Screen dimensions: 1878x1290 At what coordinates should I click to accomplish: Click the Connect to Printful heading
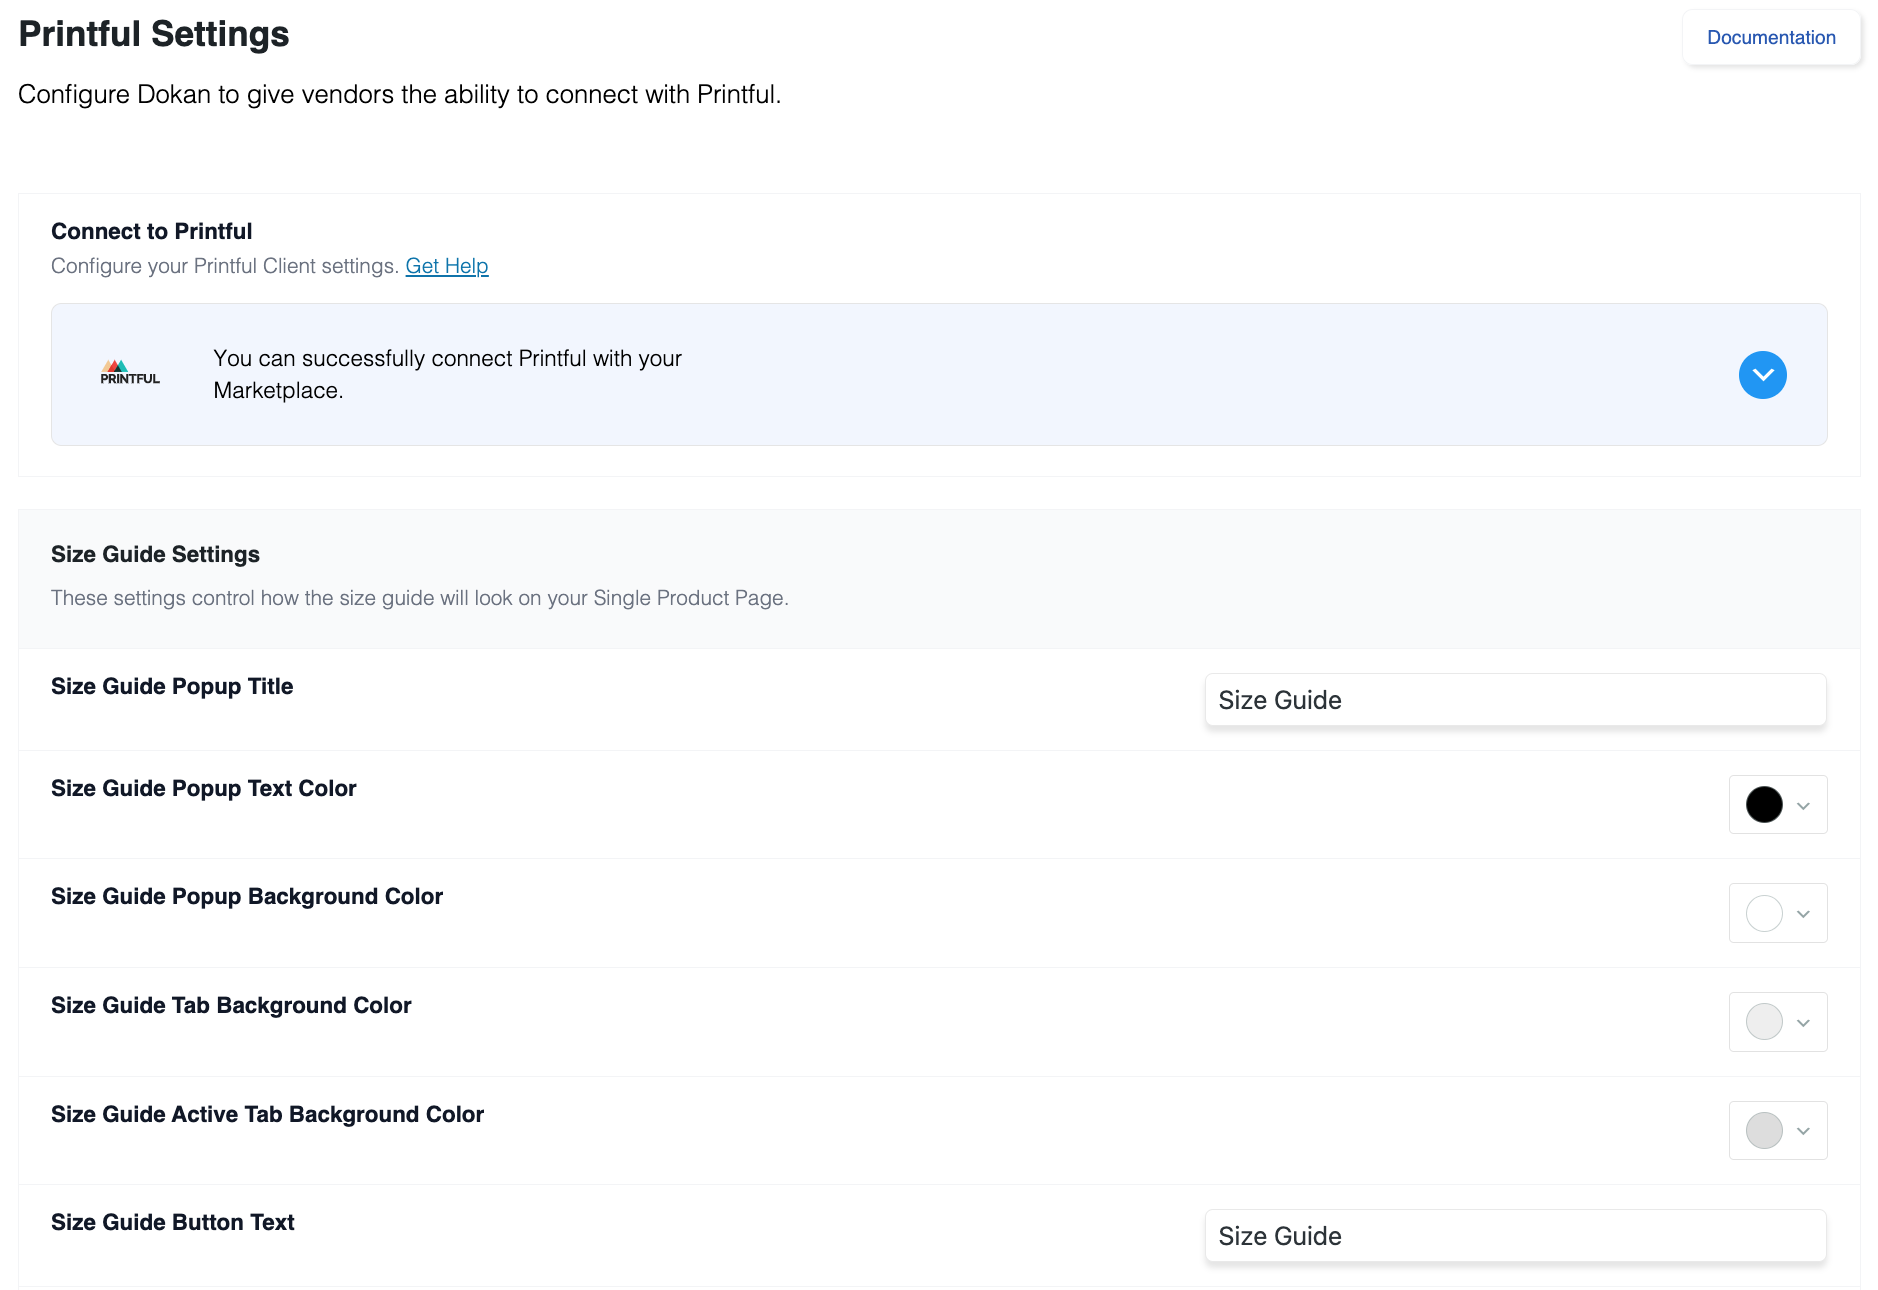[152, 231]
